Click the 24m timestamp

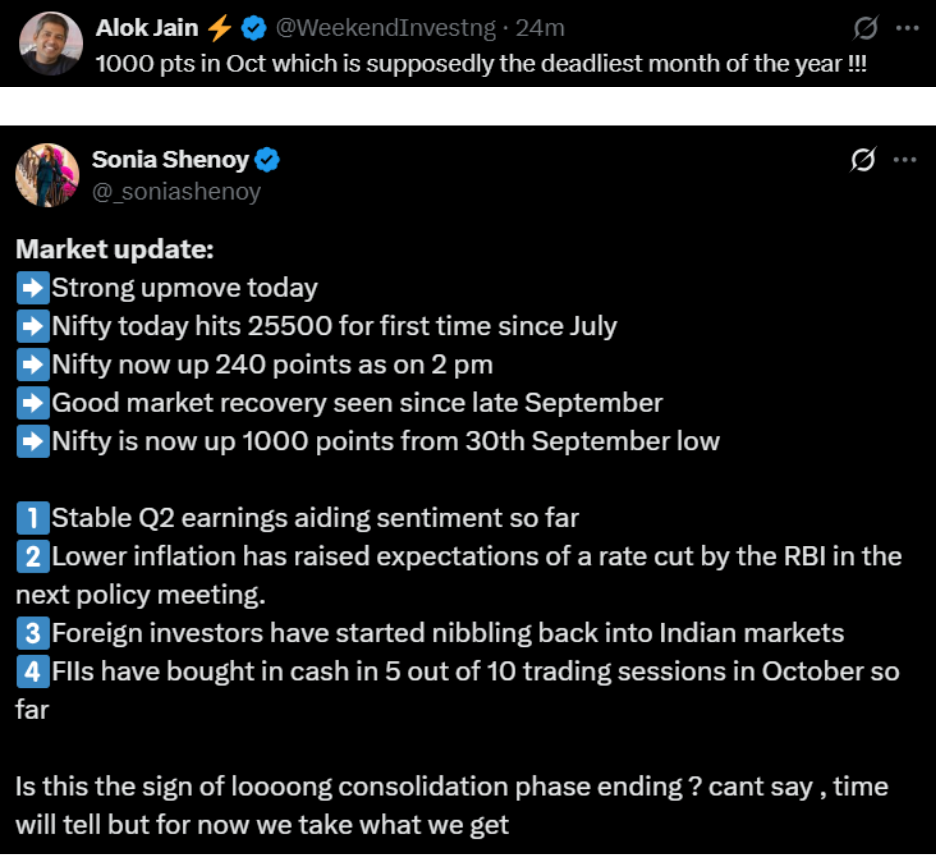pos(540,29)
